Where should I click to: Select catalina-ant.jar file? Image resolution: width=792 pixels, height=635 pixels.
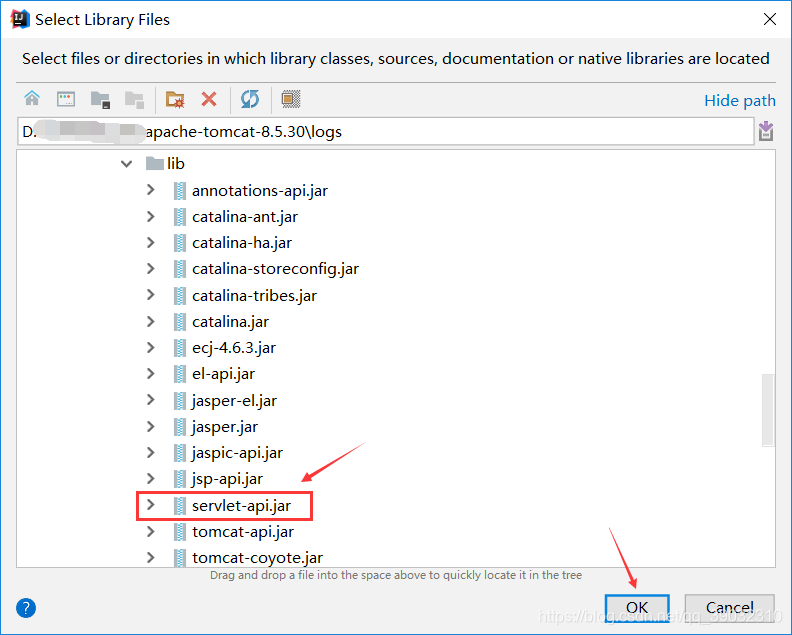[235, 217]
